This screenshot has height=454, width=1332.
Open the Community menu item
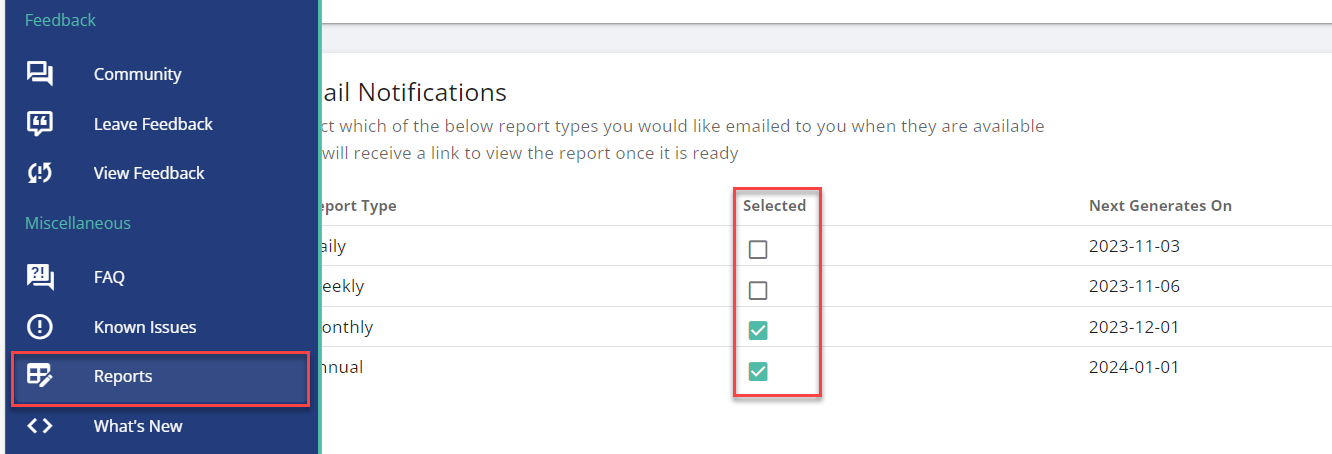[160, 74]
